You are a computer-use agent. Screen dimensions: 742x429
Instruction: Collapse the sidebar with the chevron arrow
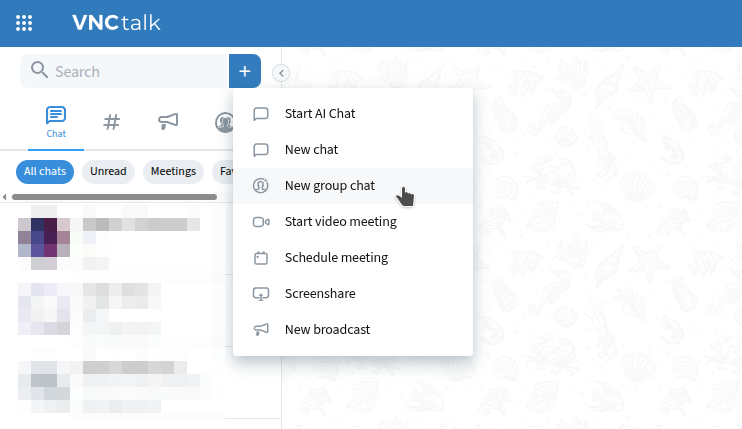pyautogui.click(x=281, y=72)
